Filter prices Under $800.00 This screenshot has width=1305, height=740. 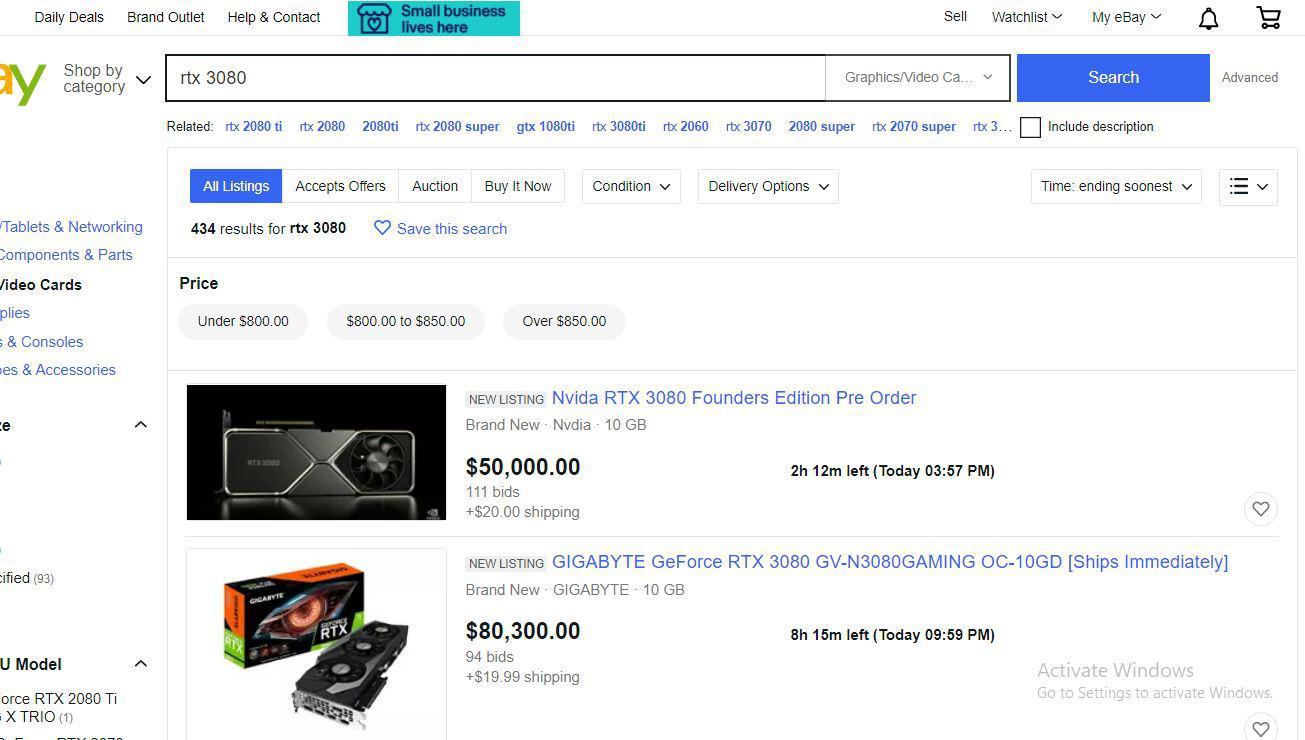(242, 321)
